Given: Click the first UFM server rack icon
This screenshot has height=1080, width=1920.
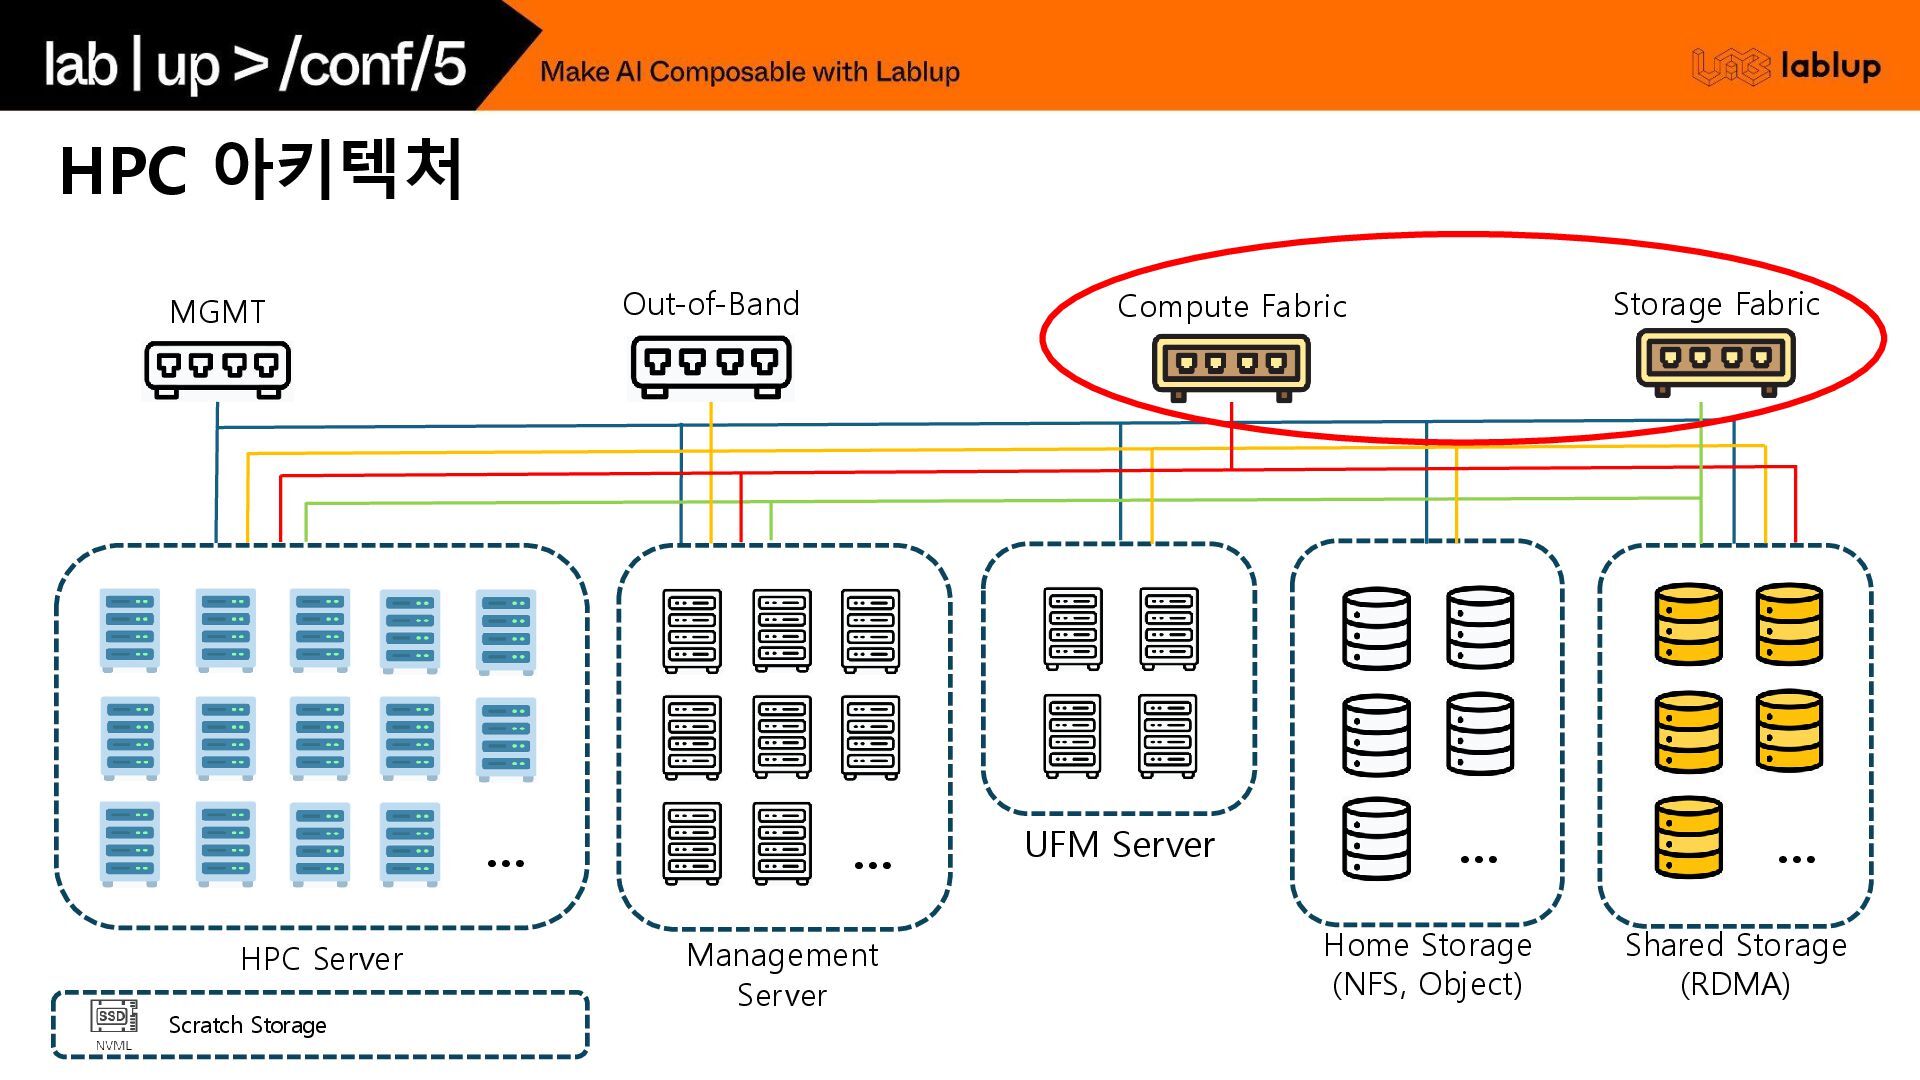Looking at the screenshot, I should [1073, 628].
